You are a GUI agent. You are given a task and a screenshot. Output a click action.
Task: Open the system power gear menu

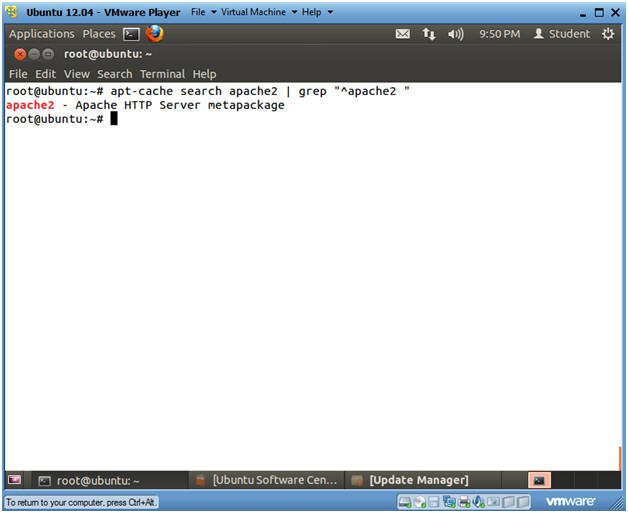pyautogui.click(x=608, y=34)
